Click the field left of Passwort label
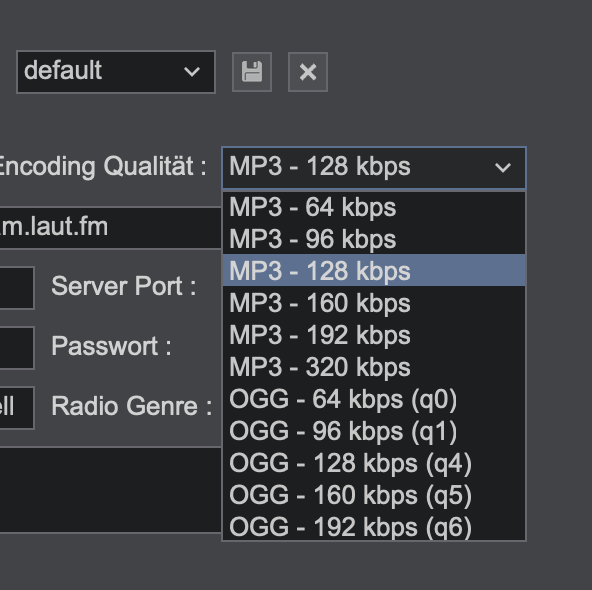This screenshot has height=590, width=592. pos(17,348)
